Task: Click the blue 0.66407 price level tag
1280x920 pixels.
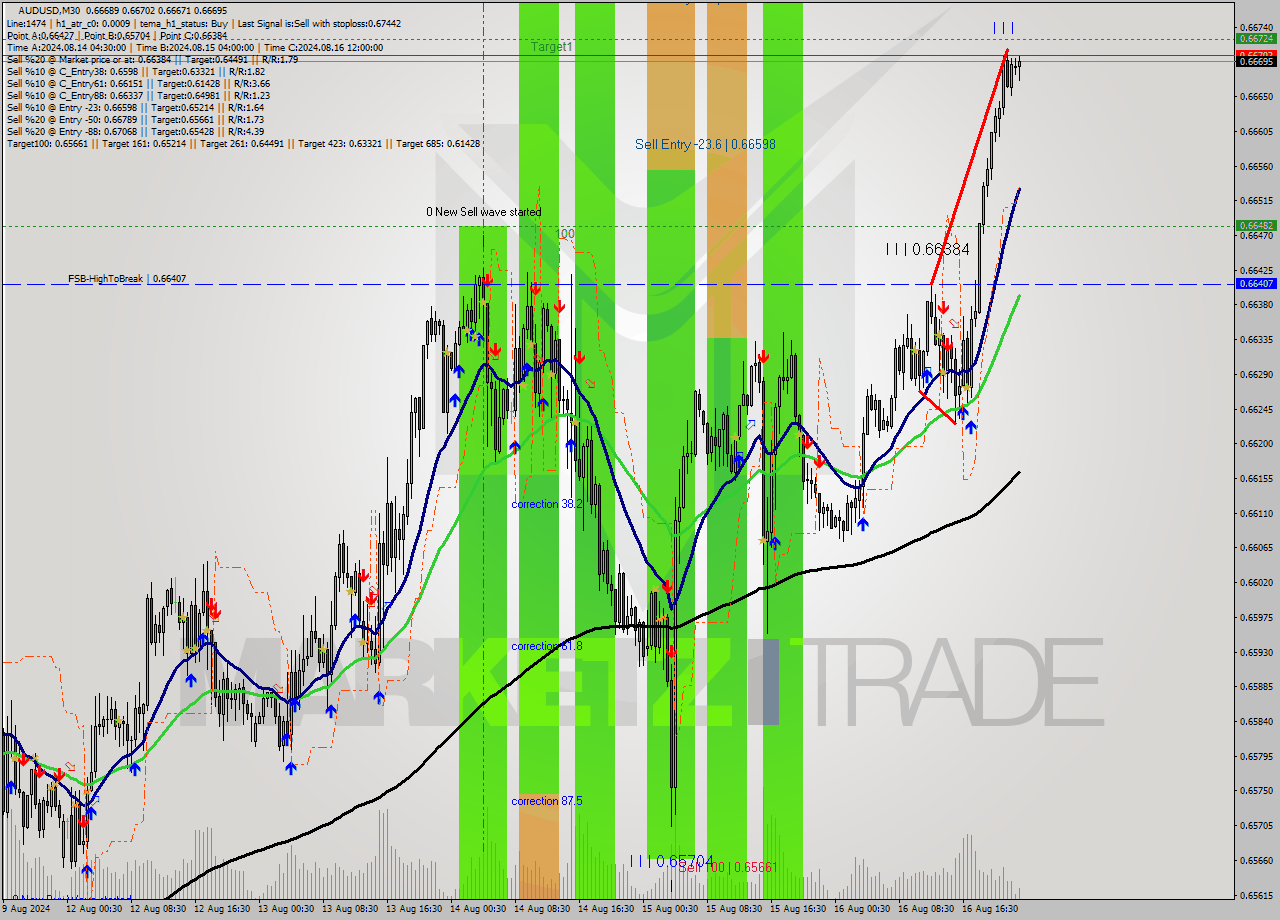Action: tap(1256, 283)
